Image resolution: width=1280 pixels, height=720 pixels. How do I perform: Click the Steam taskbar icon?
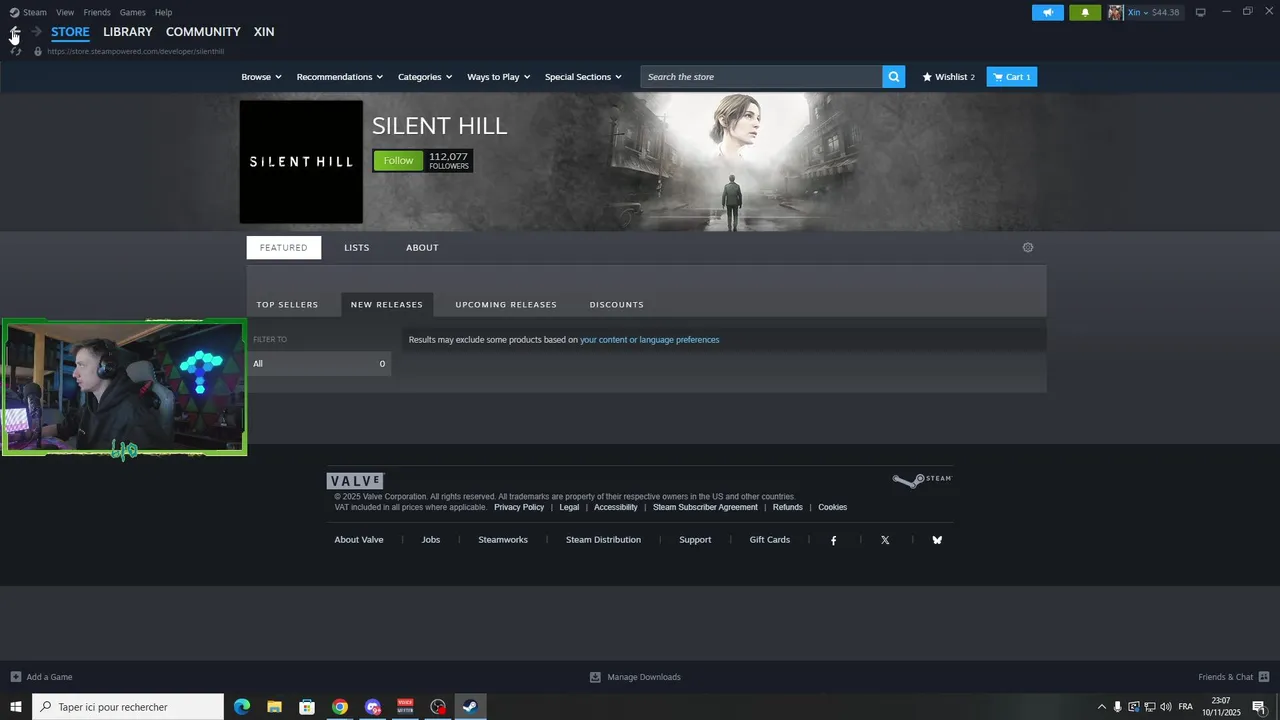(x=470, y=707)
